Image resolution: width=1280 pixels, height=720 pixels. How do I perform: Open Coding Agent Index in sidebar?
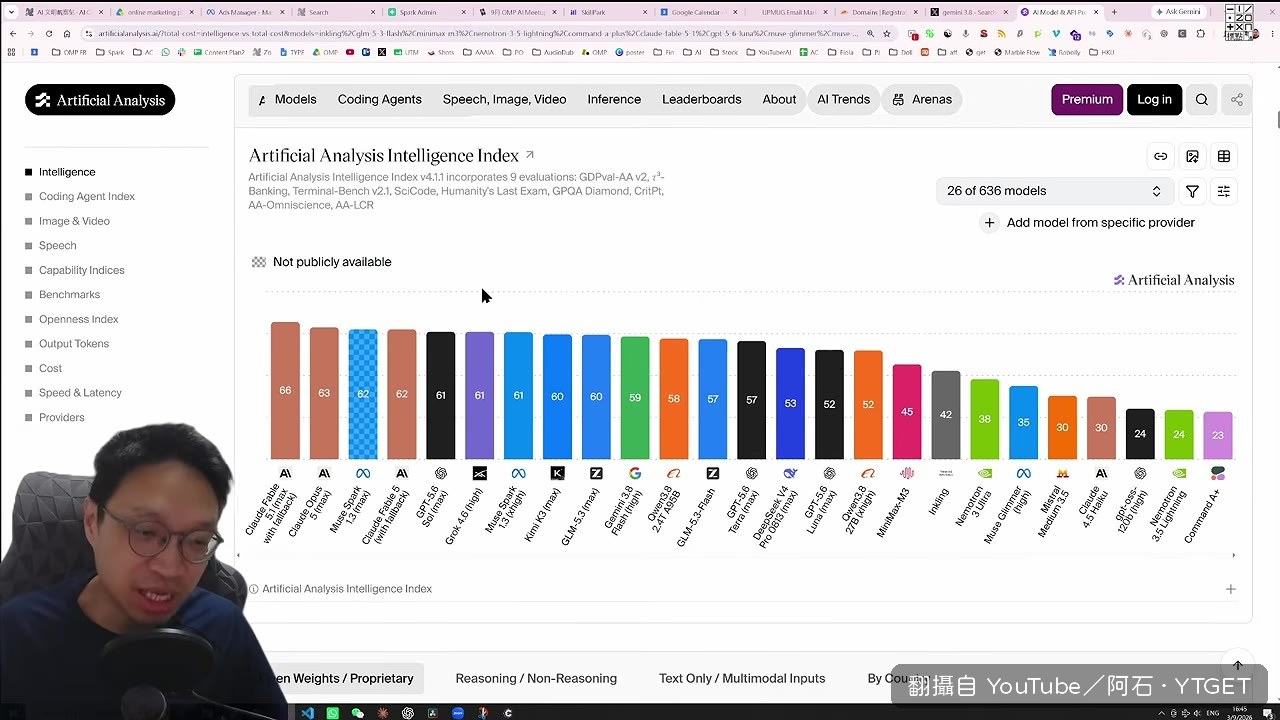point(87,197)
